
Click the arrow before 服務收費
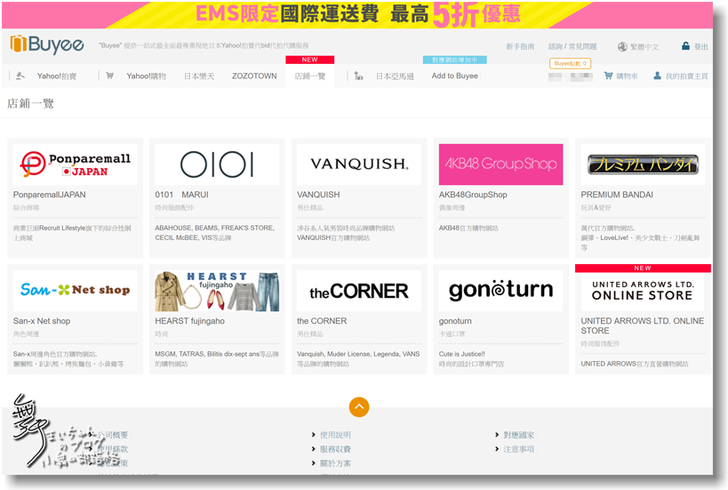[314, 449]
